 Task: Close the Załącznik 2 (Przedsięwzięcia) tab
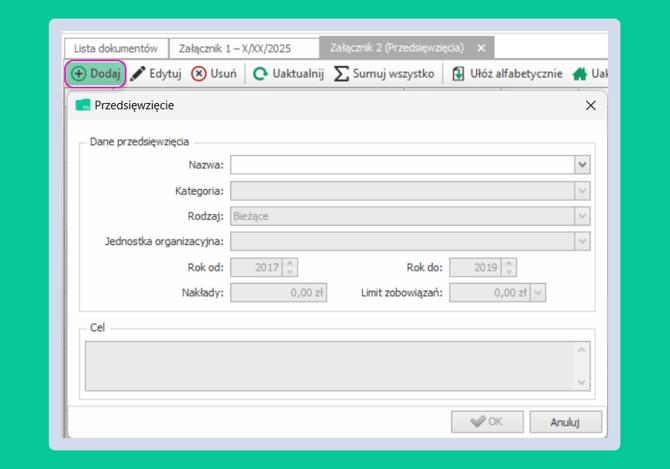tap(481, 48)
